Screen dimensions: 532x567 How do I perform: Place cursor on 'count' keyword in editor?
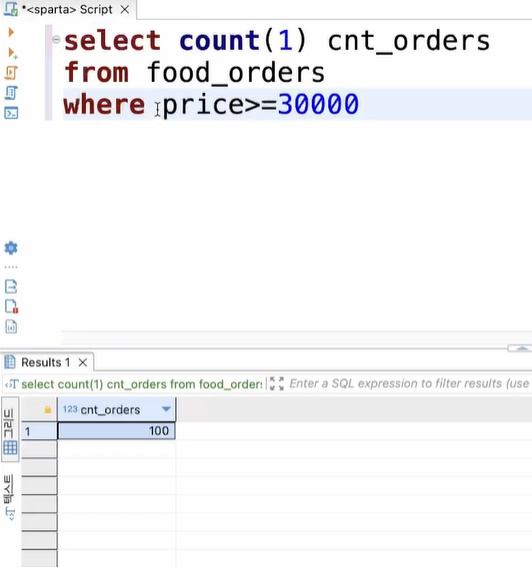point(220,40)
